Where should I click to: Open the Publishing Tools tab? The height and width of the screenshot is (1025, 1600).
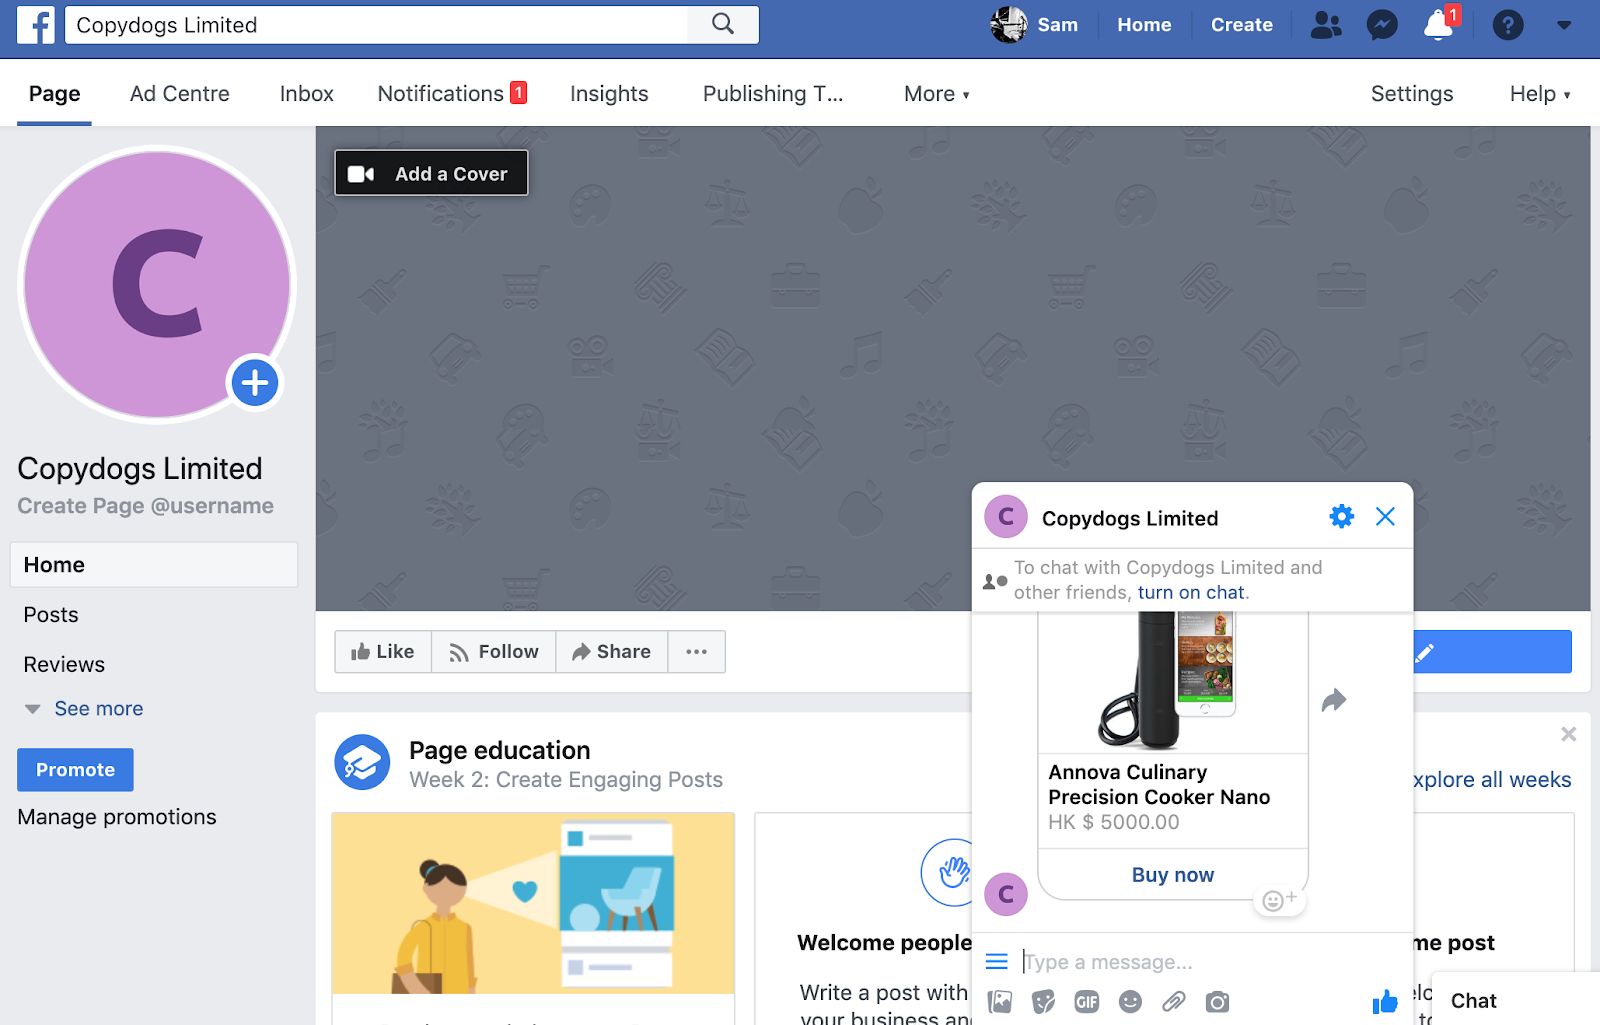click(773, 94)
